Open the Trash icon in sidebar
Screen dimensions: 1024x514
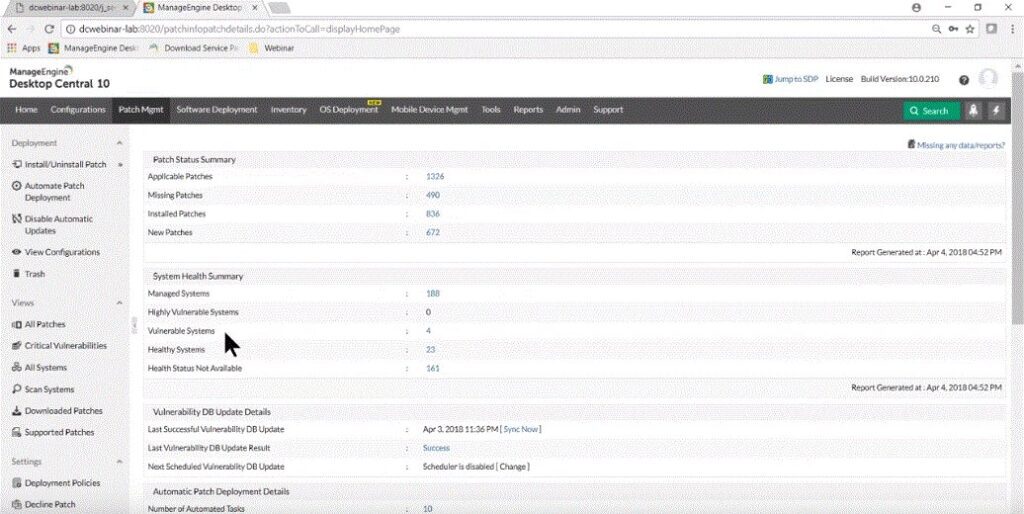coord(17,274)
